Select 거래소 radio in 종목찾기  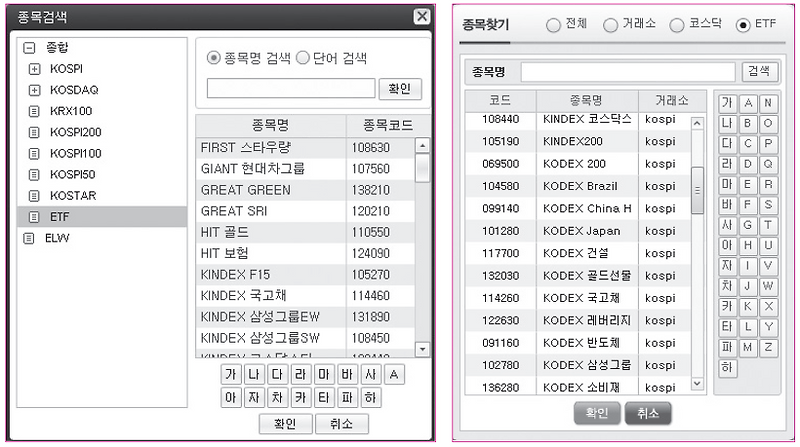coord(610,25)
